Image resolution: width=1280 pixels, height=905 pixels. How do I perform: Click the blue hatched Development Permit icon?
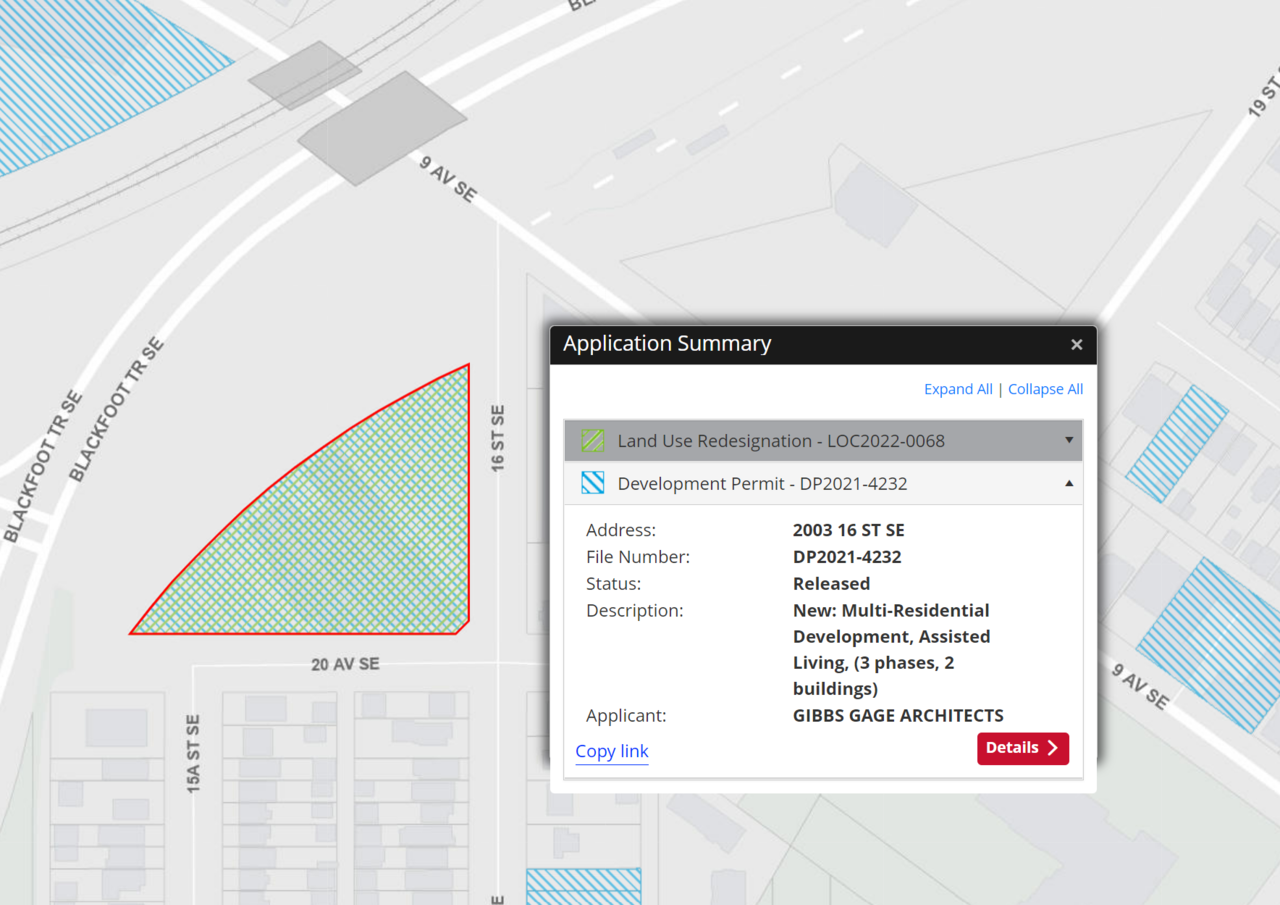click(x=593, y=484)
